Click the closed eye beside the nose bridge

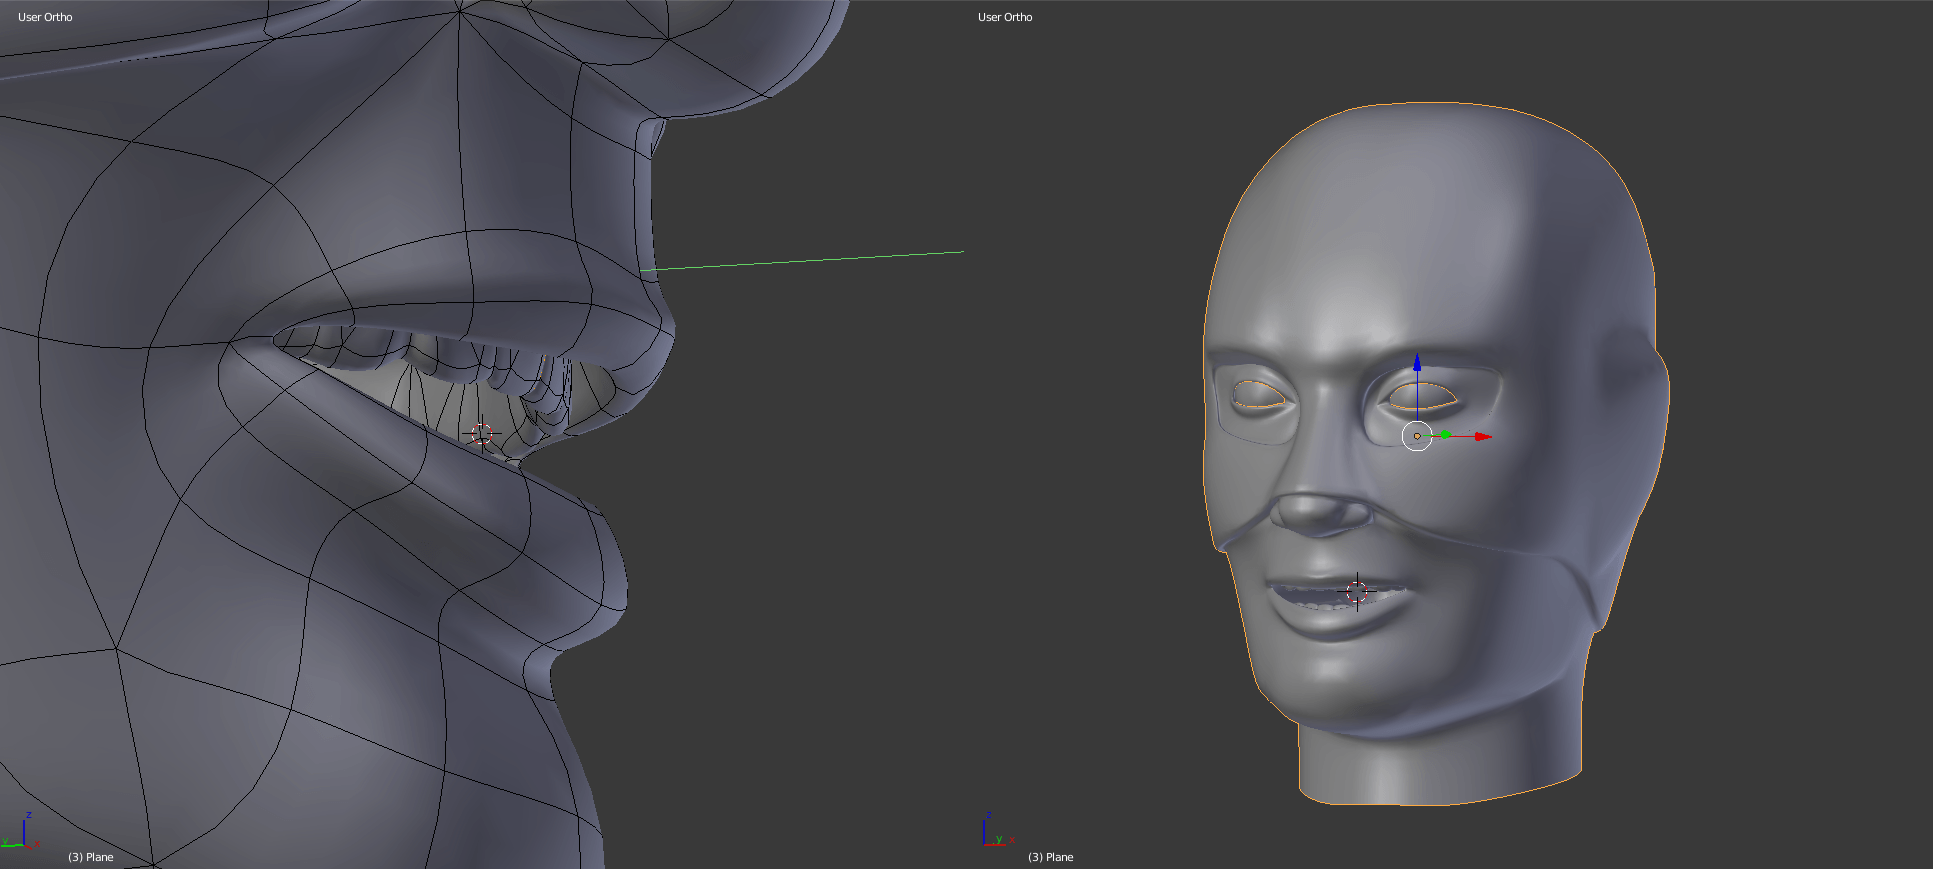point(1258,396)
